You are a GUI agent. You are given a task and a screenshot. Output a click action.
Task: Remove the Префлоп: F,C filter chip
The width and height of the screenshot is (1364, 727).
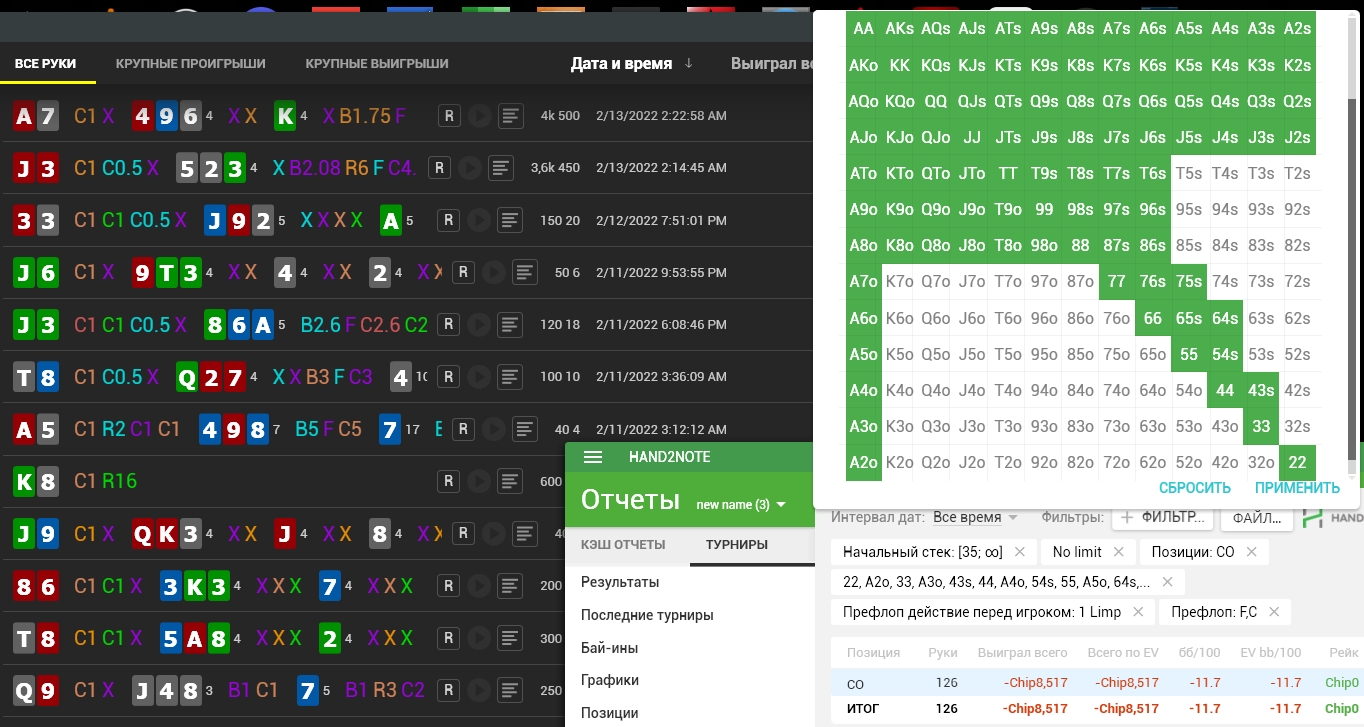[x=1272, y=612]
